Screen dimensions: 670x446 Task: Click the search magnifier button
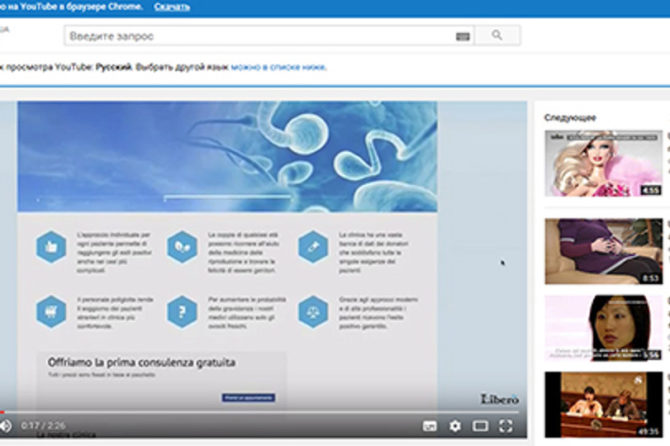click(497, 36)
